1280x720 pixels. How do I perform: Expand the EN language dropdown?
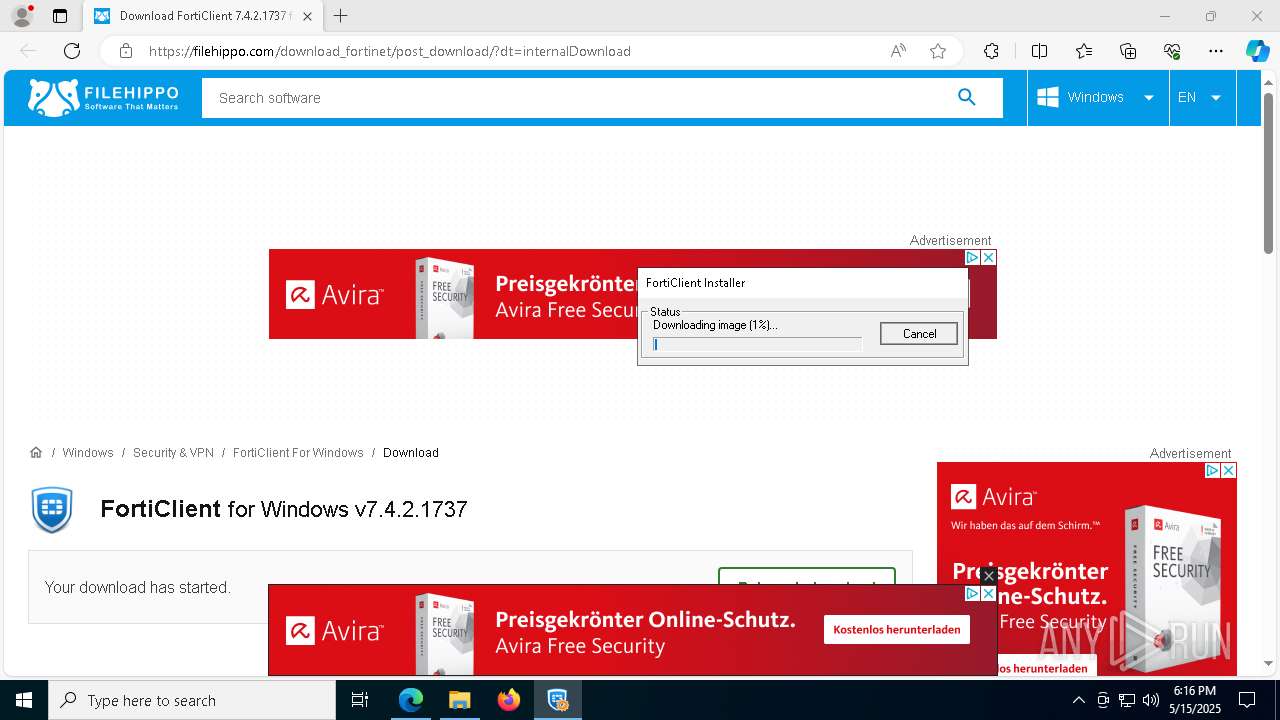coord(1201,97)
